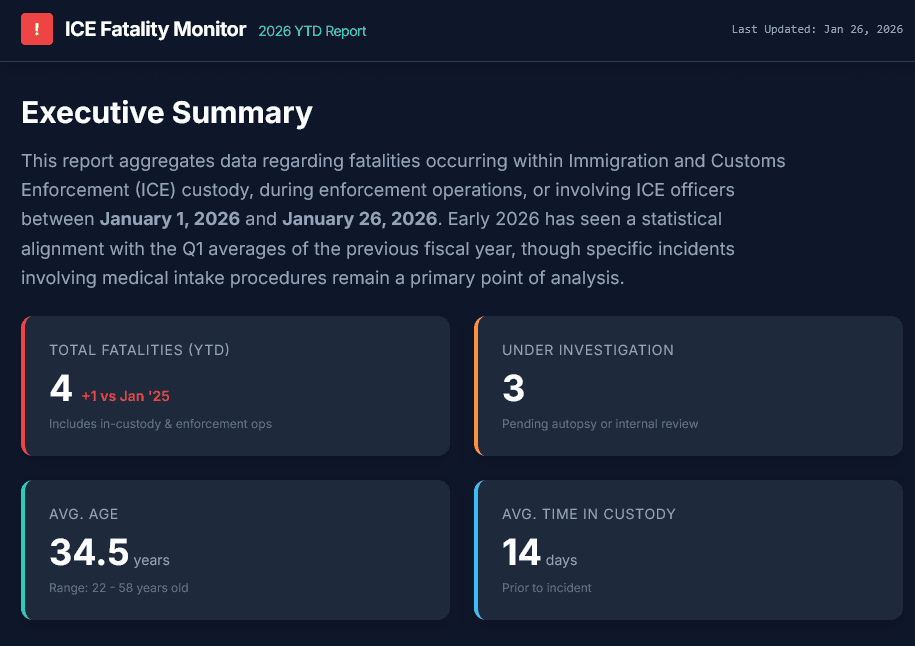
Task: Select the Executive Summary heading
Action: [x=167, y=113]
